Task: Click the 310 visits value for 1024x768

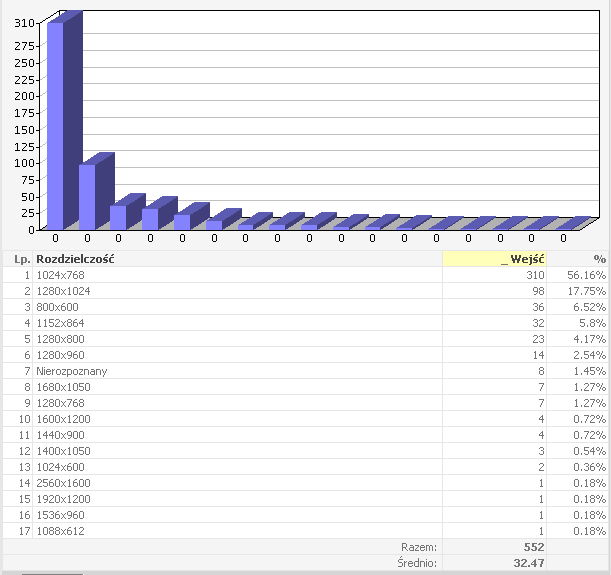Action: tap(535, 275)
